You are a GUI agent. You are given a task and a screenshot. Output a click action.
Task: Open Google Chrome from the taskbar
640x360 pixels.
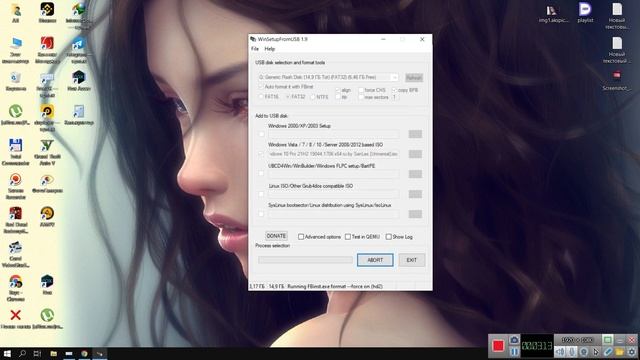[x=84, y=353]
